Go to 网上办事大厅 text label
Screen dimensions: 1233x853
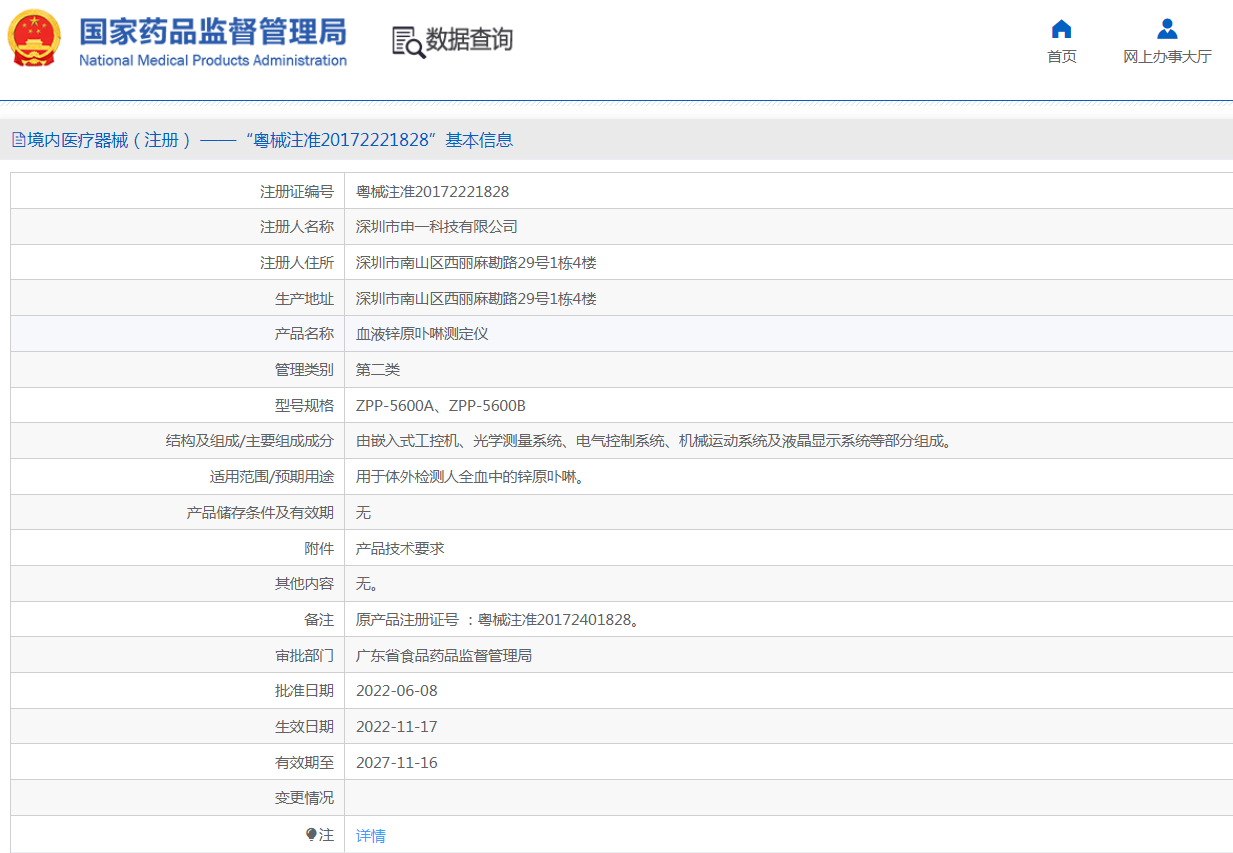coord(1166,57)
